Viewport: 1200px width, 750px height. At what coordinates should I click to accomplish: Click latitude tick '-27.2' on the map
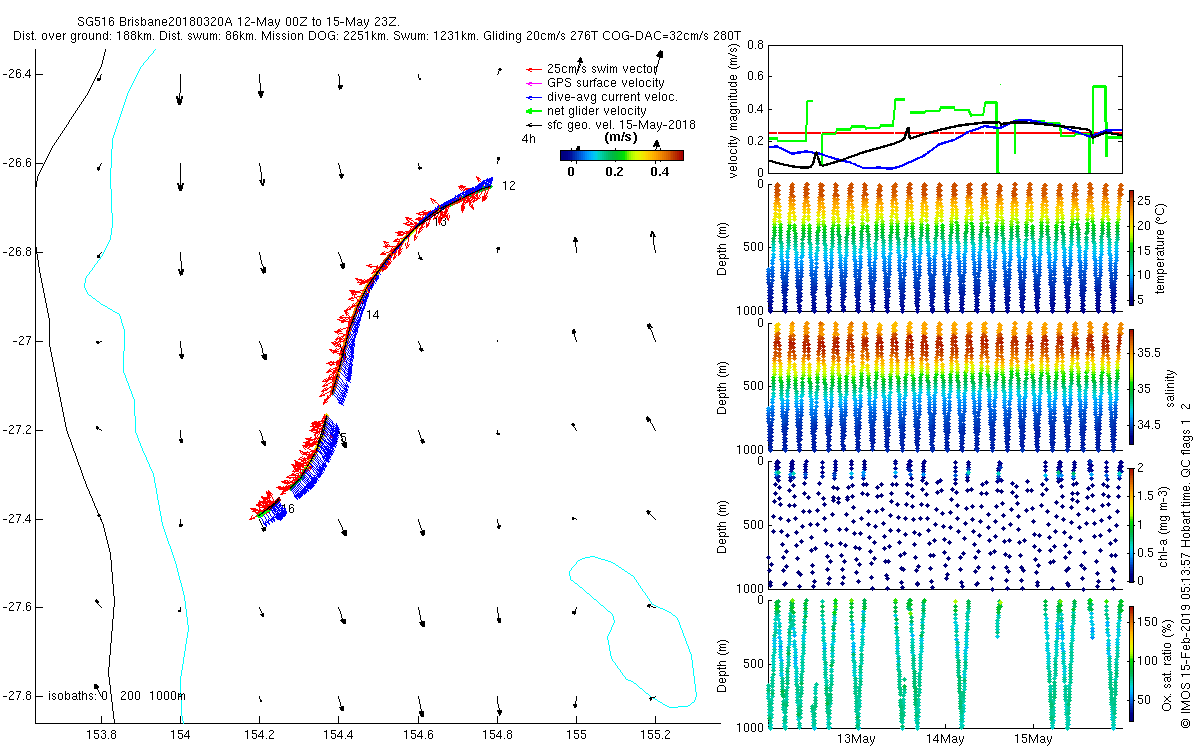(16, 430)
